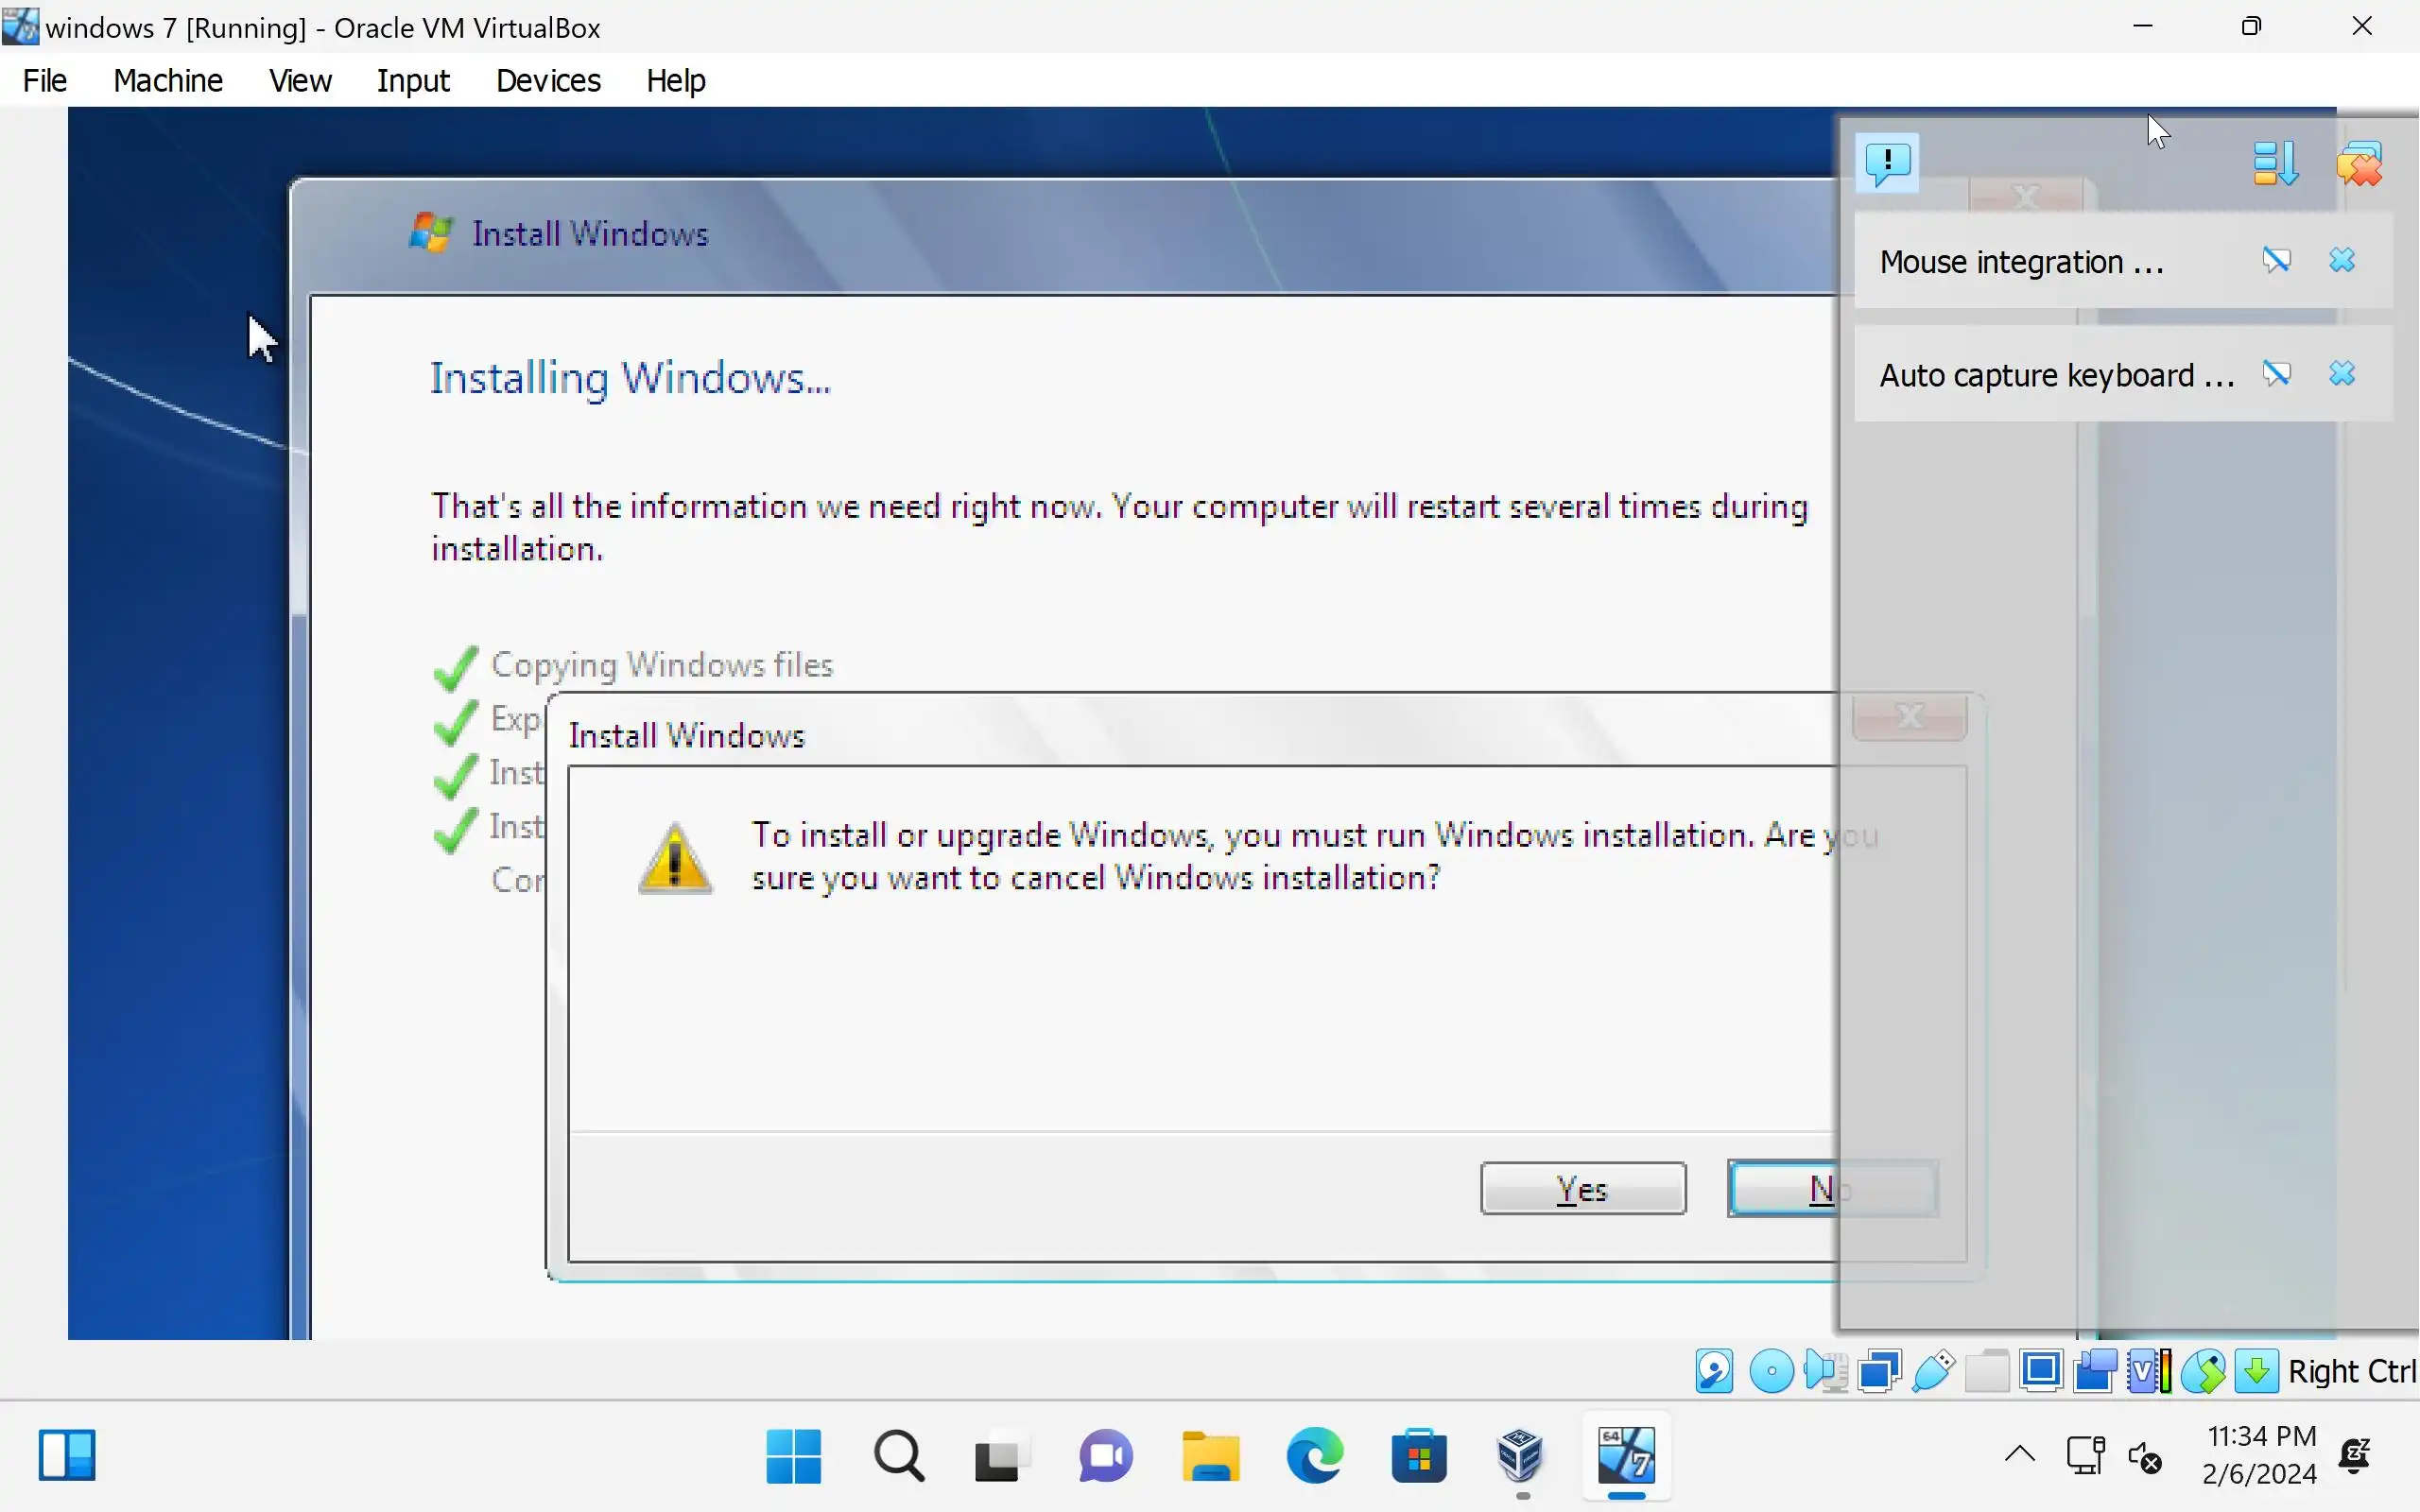Open the Devices menu
2420x1512 pixels.
coord(548,80)
